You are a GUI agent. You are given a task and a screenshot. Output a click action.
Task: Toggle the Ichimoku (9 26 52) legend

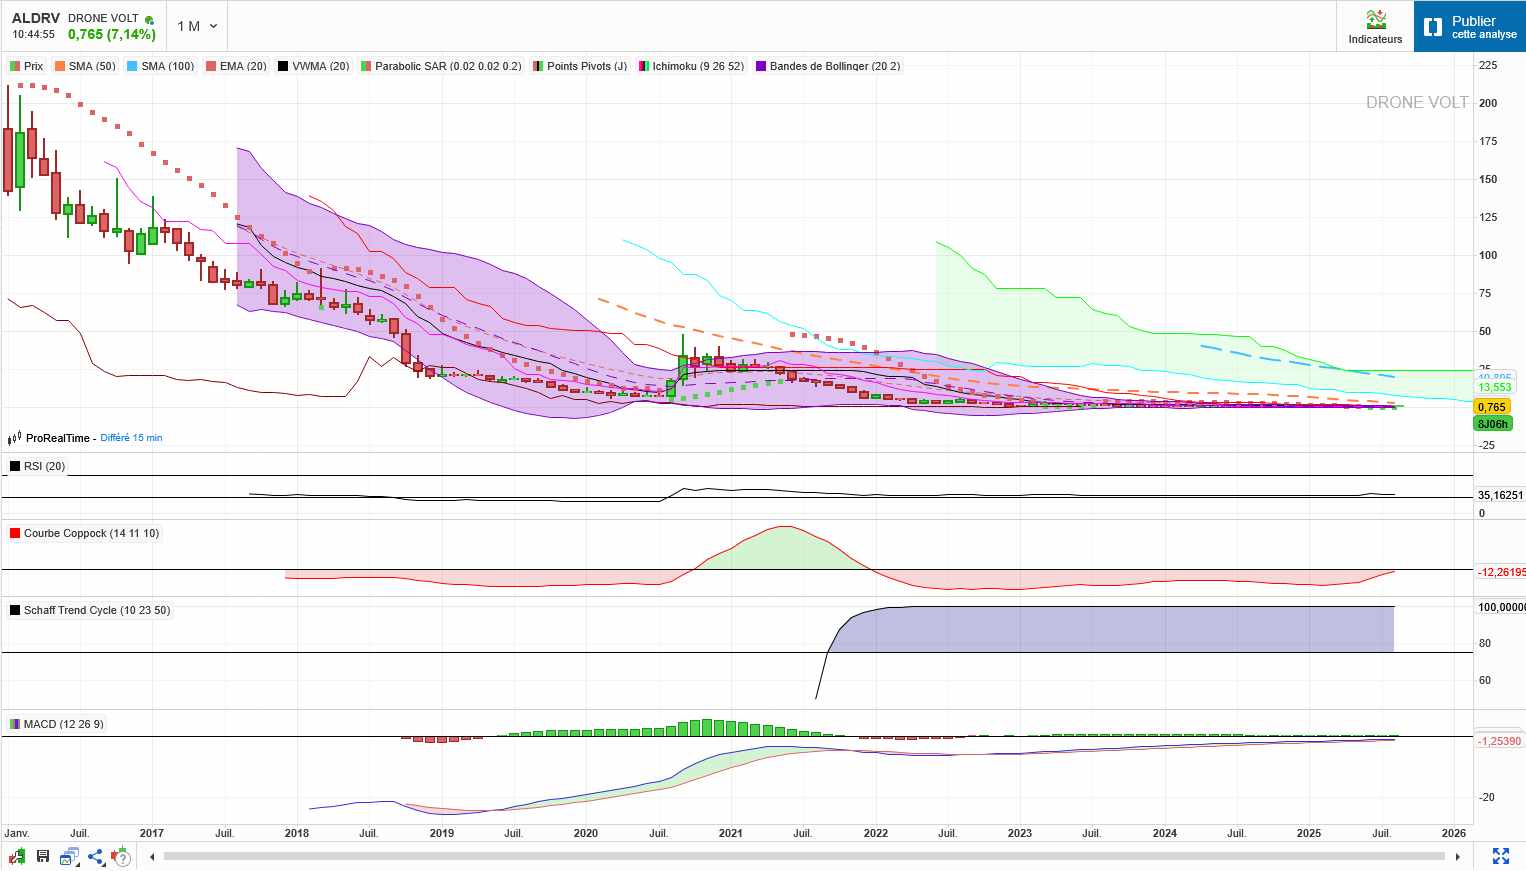tap(692, 66)
